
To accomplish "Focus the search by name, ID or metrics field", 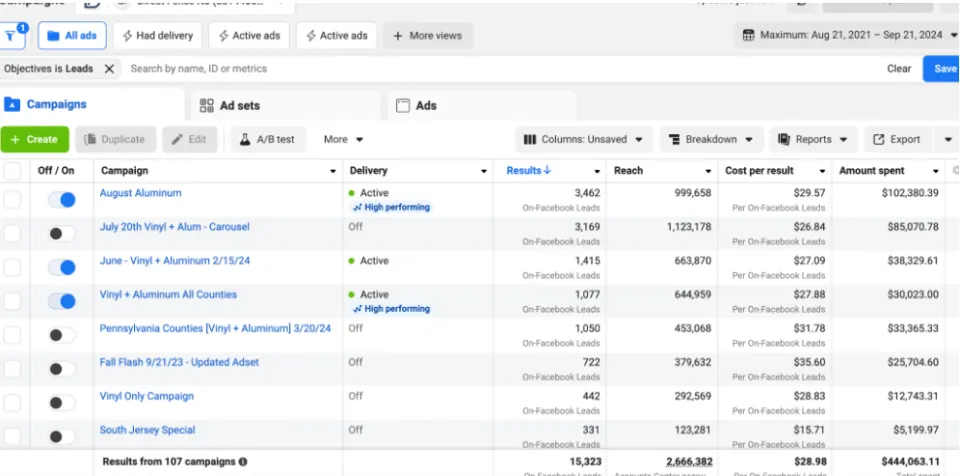I will [x=502, y=69].
